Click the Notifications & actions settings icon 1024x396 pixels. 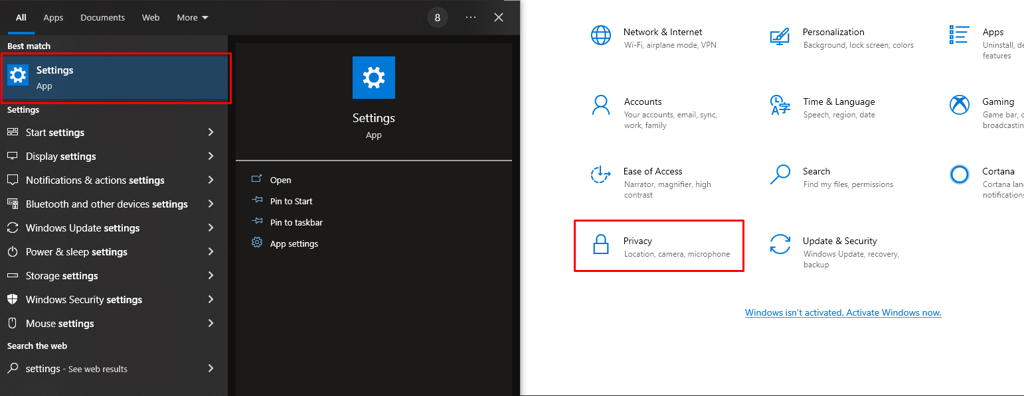click(12, 180)
